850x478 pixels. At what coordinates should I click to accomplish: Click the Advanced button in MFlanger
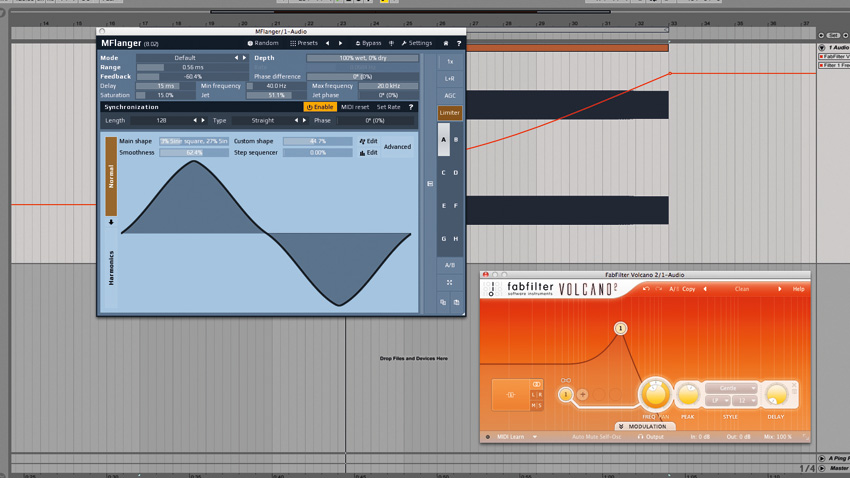tap(397, 147)
